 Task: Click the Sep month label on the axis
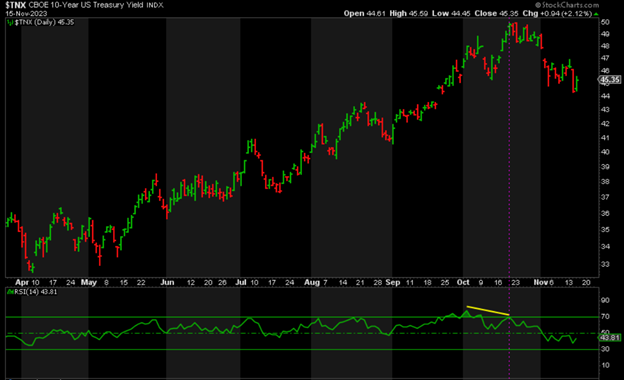coord(393,282)
